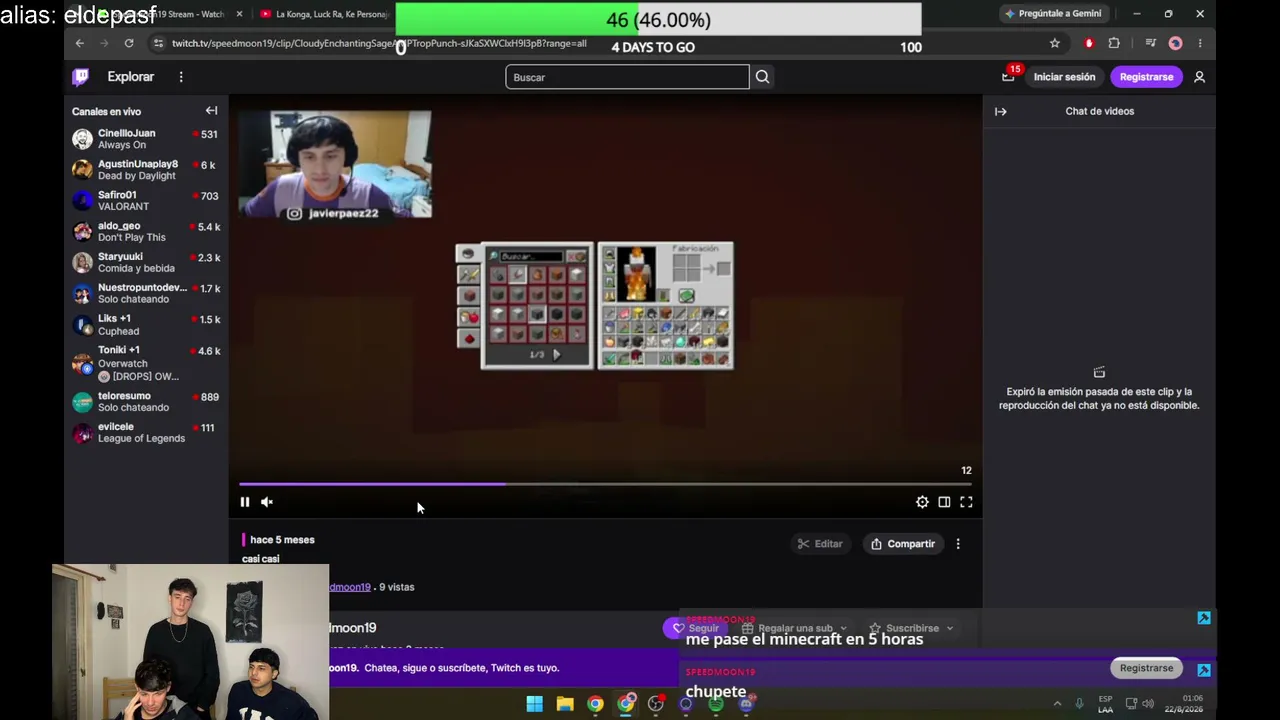This screenshot has height=720, width=1280.
Task: Click the Seguir follow button
Action: [695, 628]
